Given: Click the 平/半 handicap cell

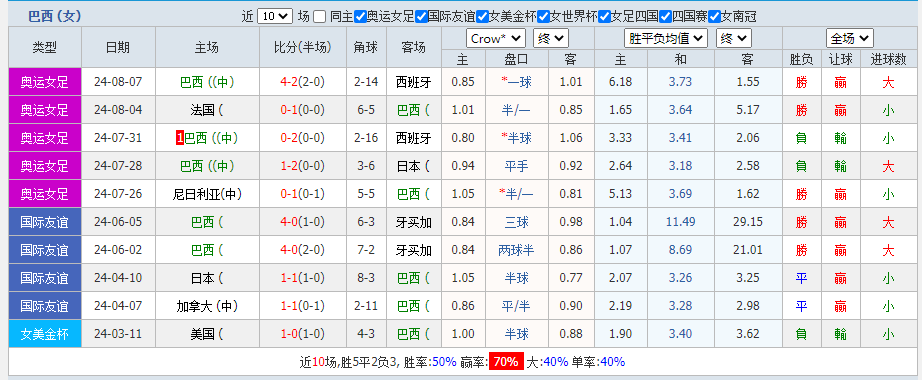Looking at the screenshot, I should (517, 306).
